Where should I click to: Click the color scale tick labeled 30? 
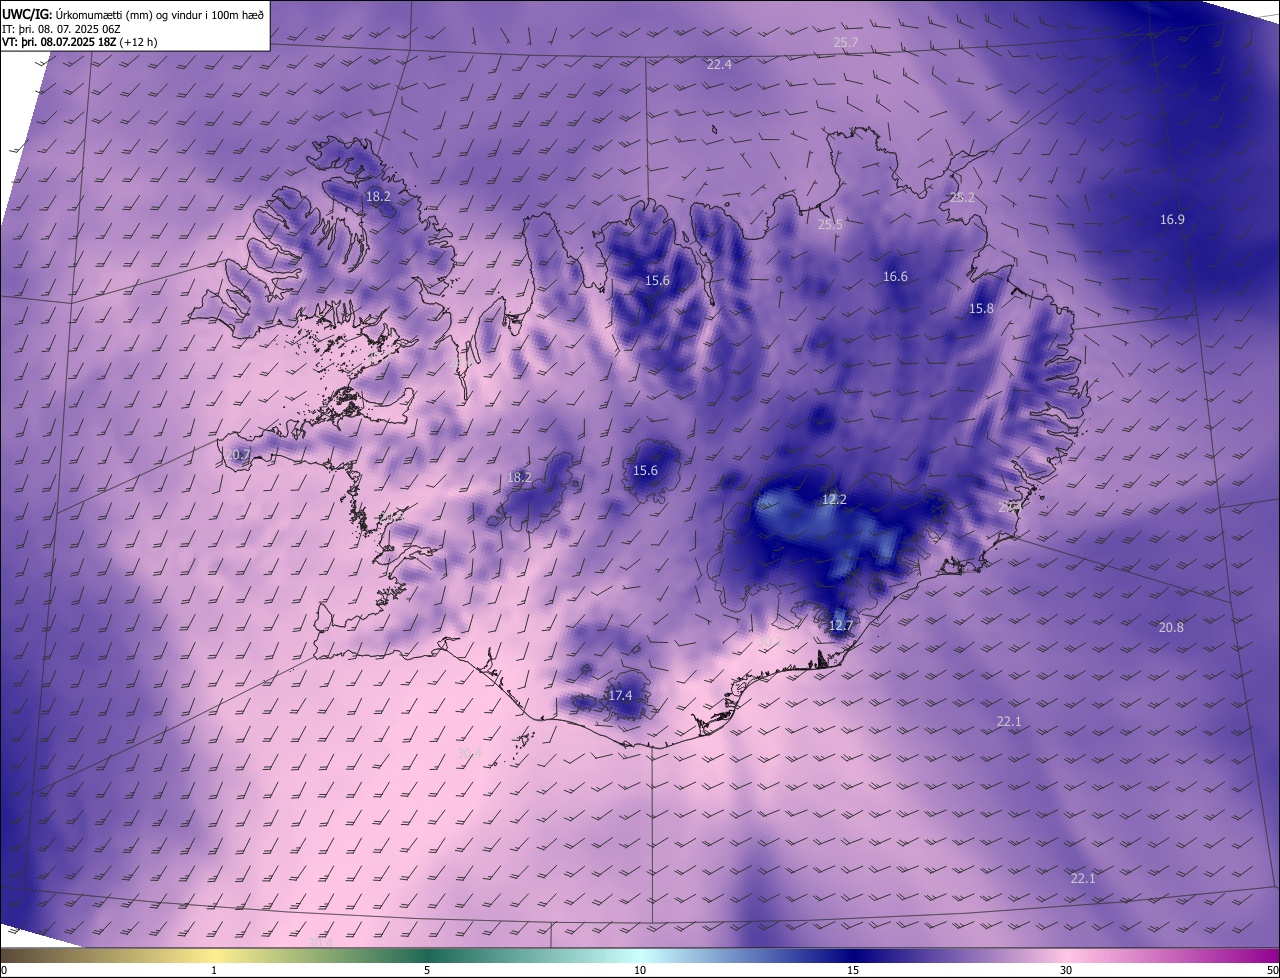(x=1066, y=970)
